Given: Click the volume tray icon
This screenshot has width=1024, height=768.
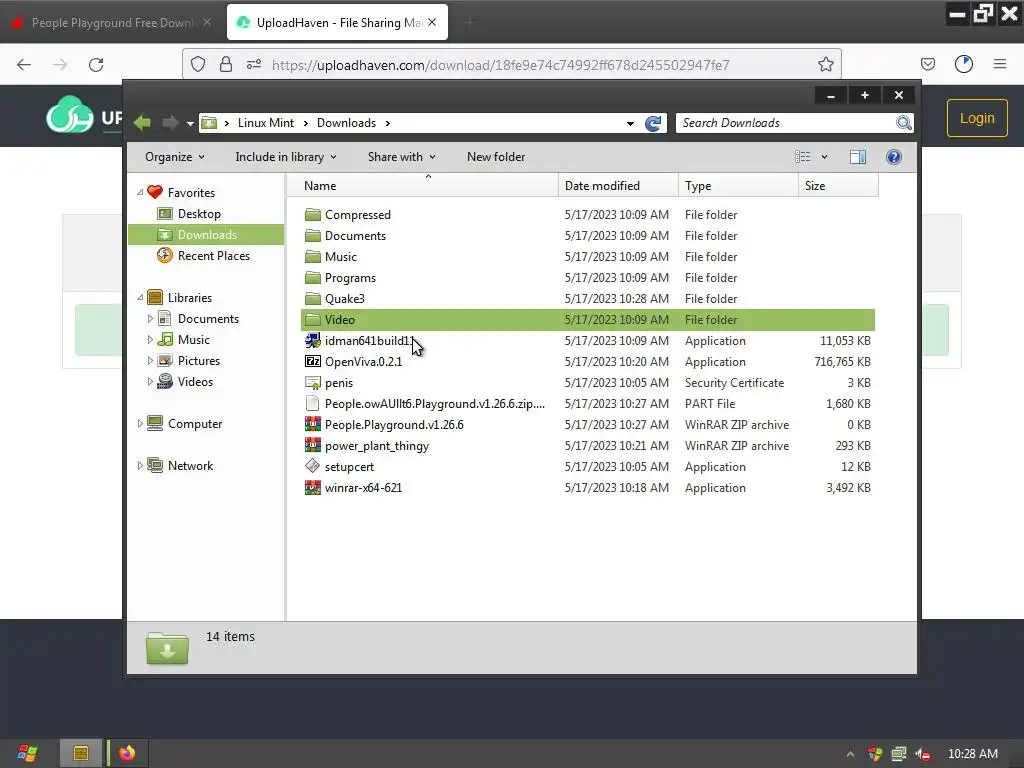Looking at the screenshot, I should pyautogui.click(x=923, y=754).
